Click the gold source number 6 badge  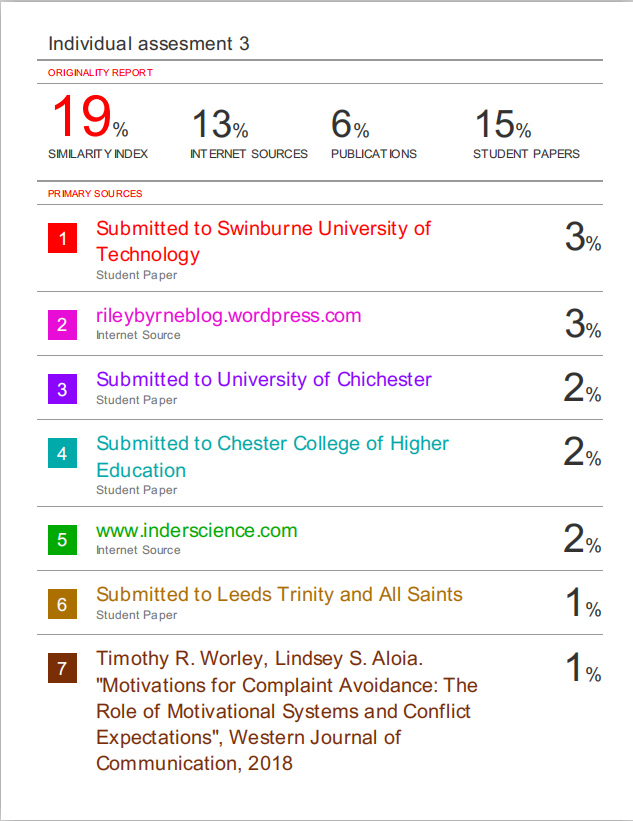point(62,604)
